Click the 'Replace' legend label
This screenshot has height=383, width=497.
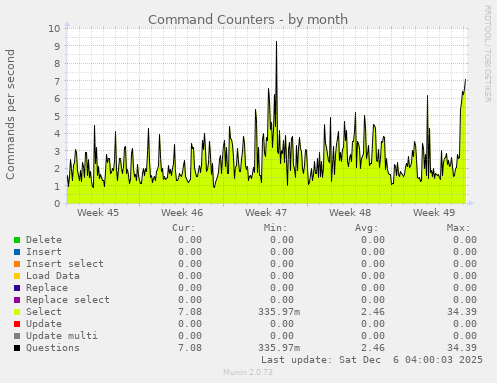tap(47, 288)
